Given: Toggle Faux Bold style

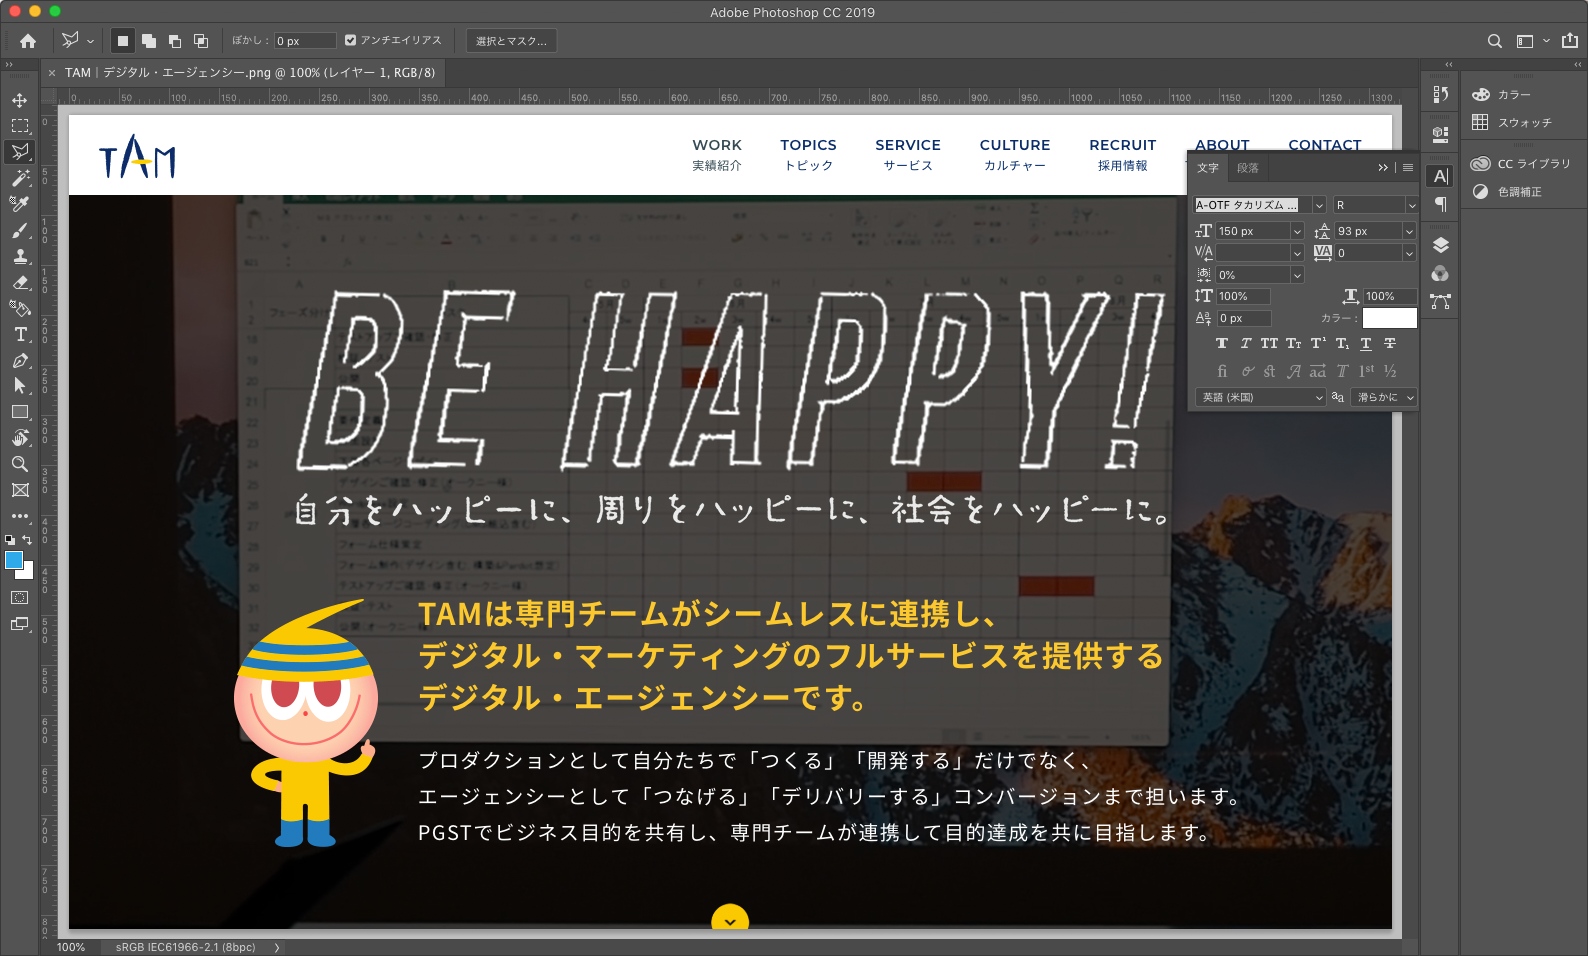Looking at the screenshot, I should (1222, 343).
